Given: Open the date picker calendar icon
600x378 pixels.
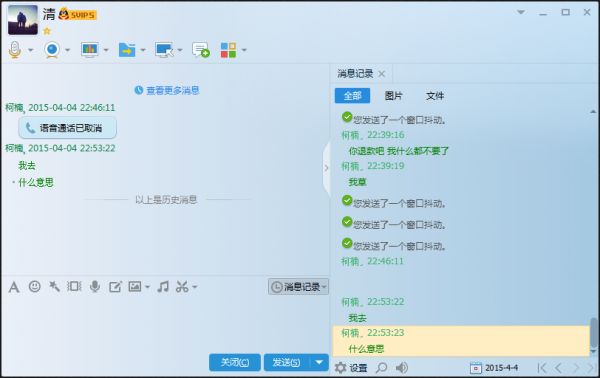Looking at the screenshot, I should point(476,368).
